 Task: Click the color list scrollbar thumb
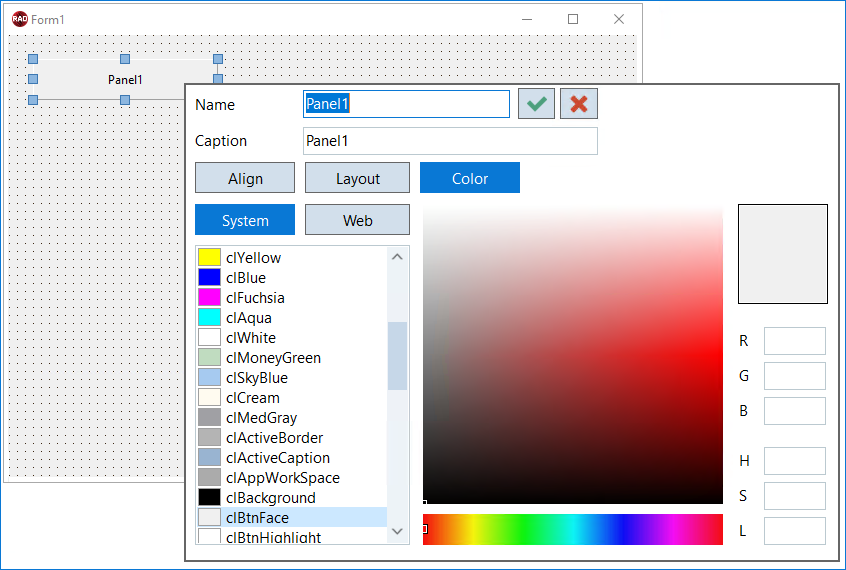(397, 356)
